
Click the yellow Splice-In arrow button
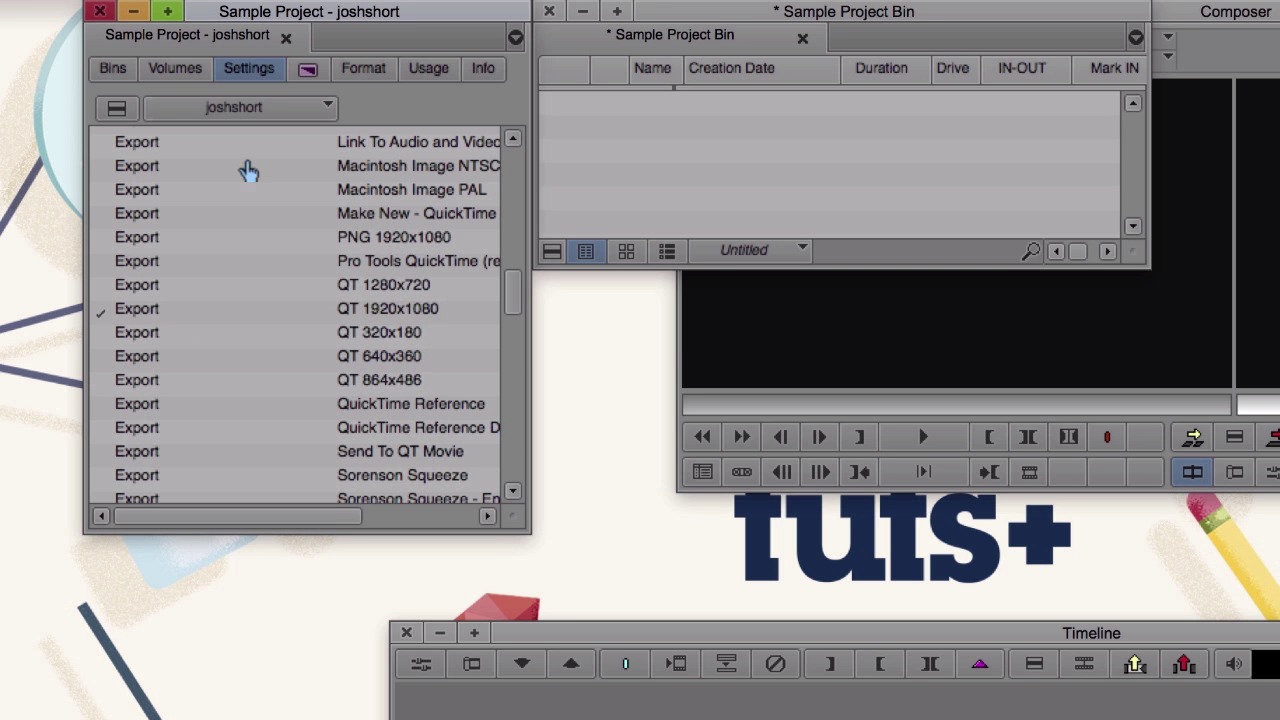click(x=1193, y=437)
